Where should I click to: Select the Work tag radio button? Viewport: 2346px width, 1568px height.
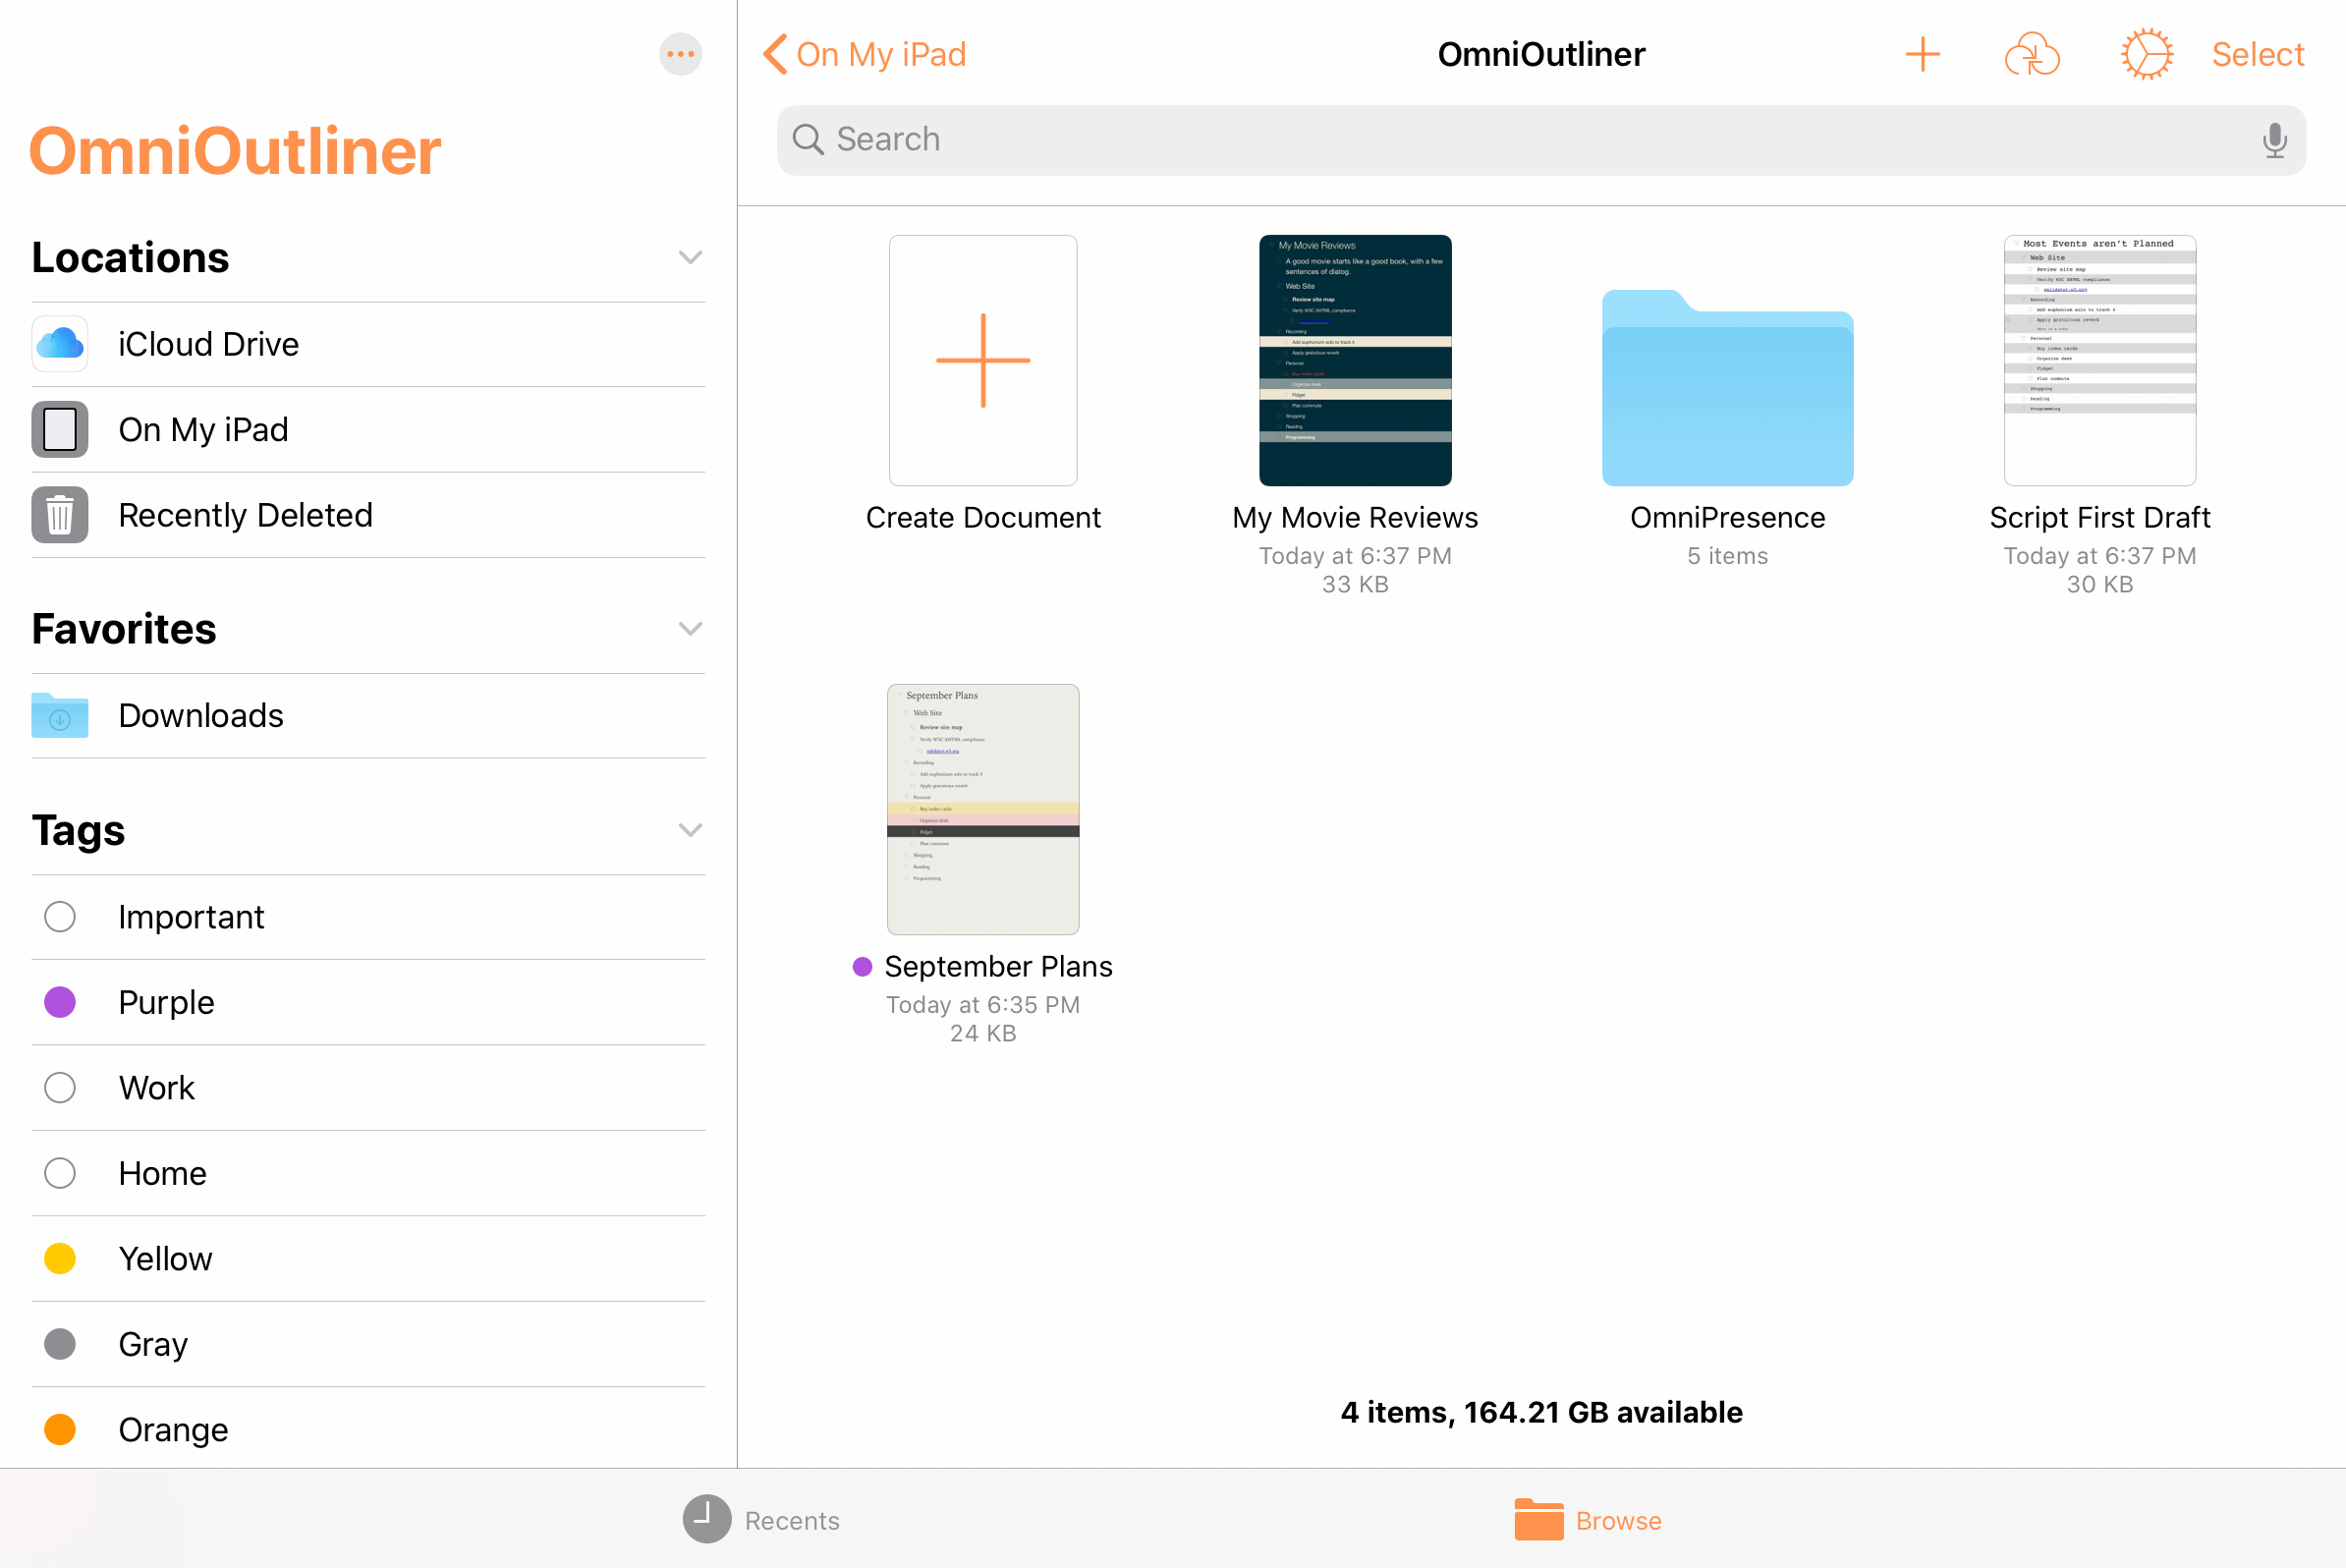(58, 1087)
